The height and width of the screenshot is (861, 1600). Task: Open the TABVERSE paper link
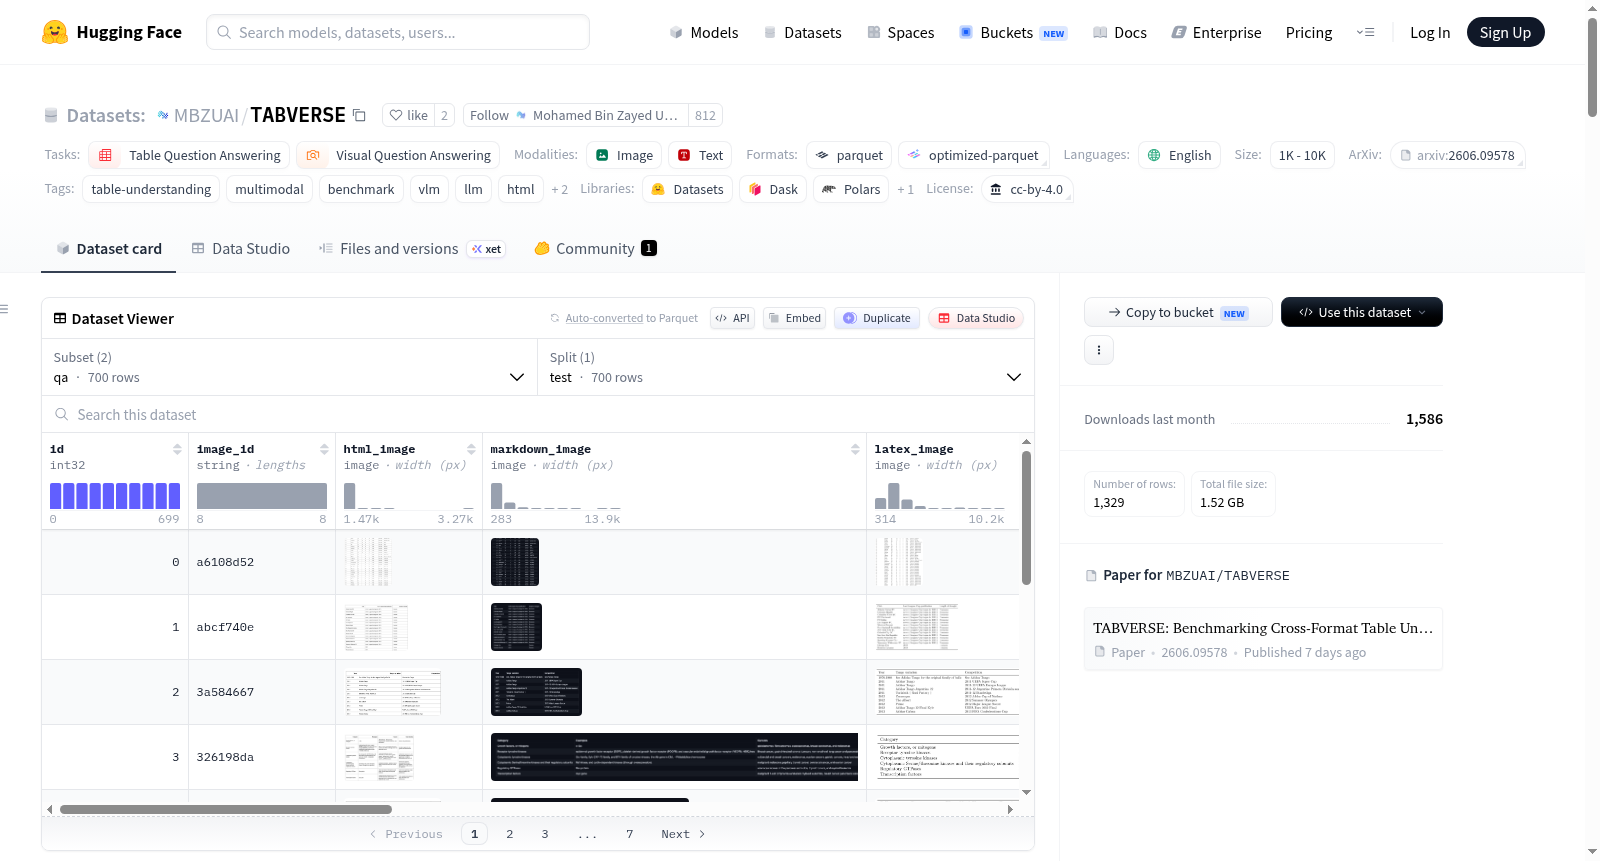click(1263, 639)
